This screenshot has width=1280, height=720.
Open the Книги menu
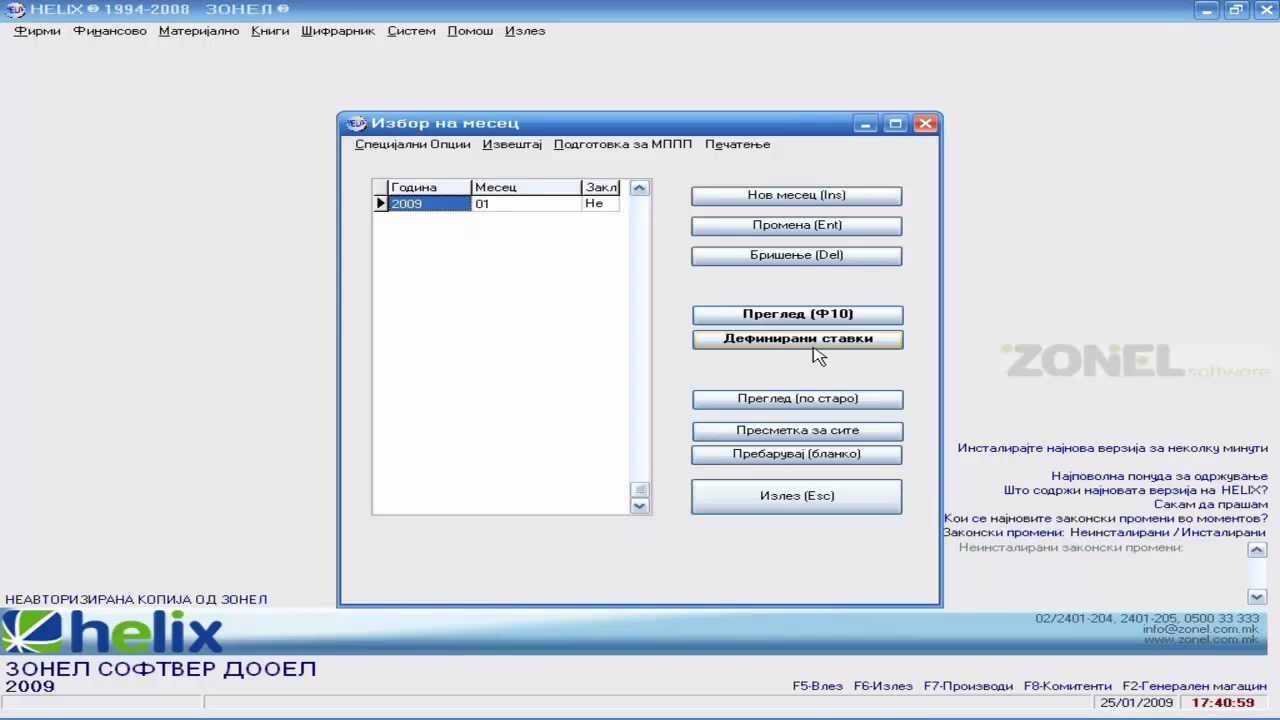(270, 31)
